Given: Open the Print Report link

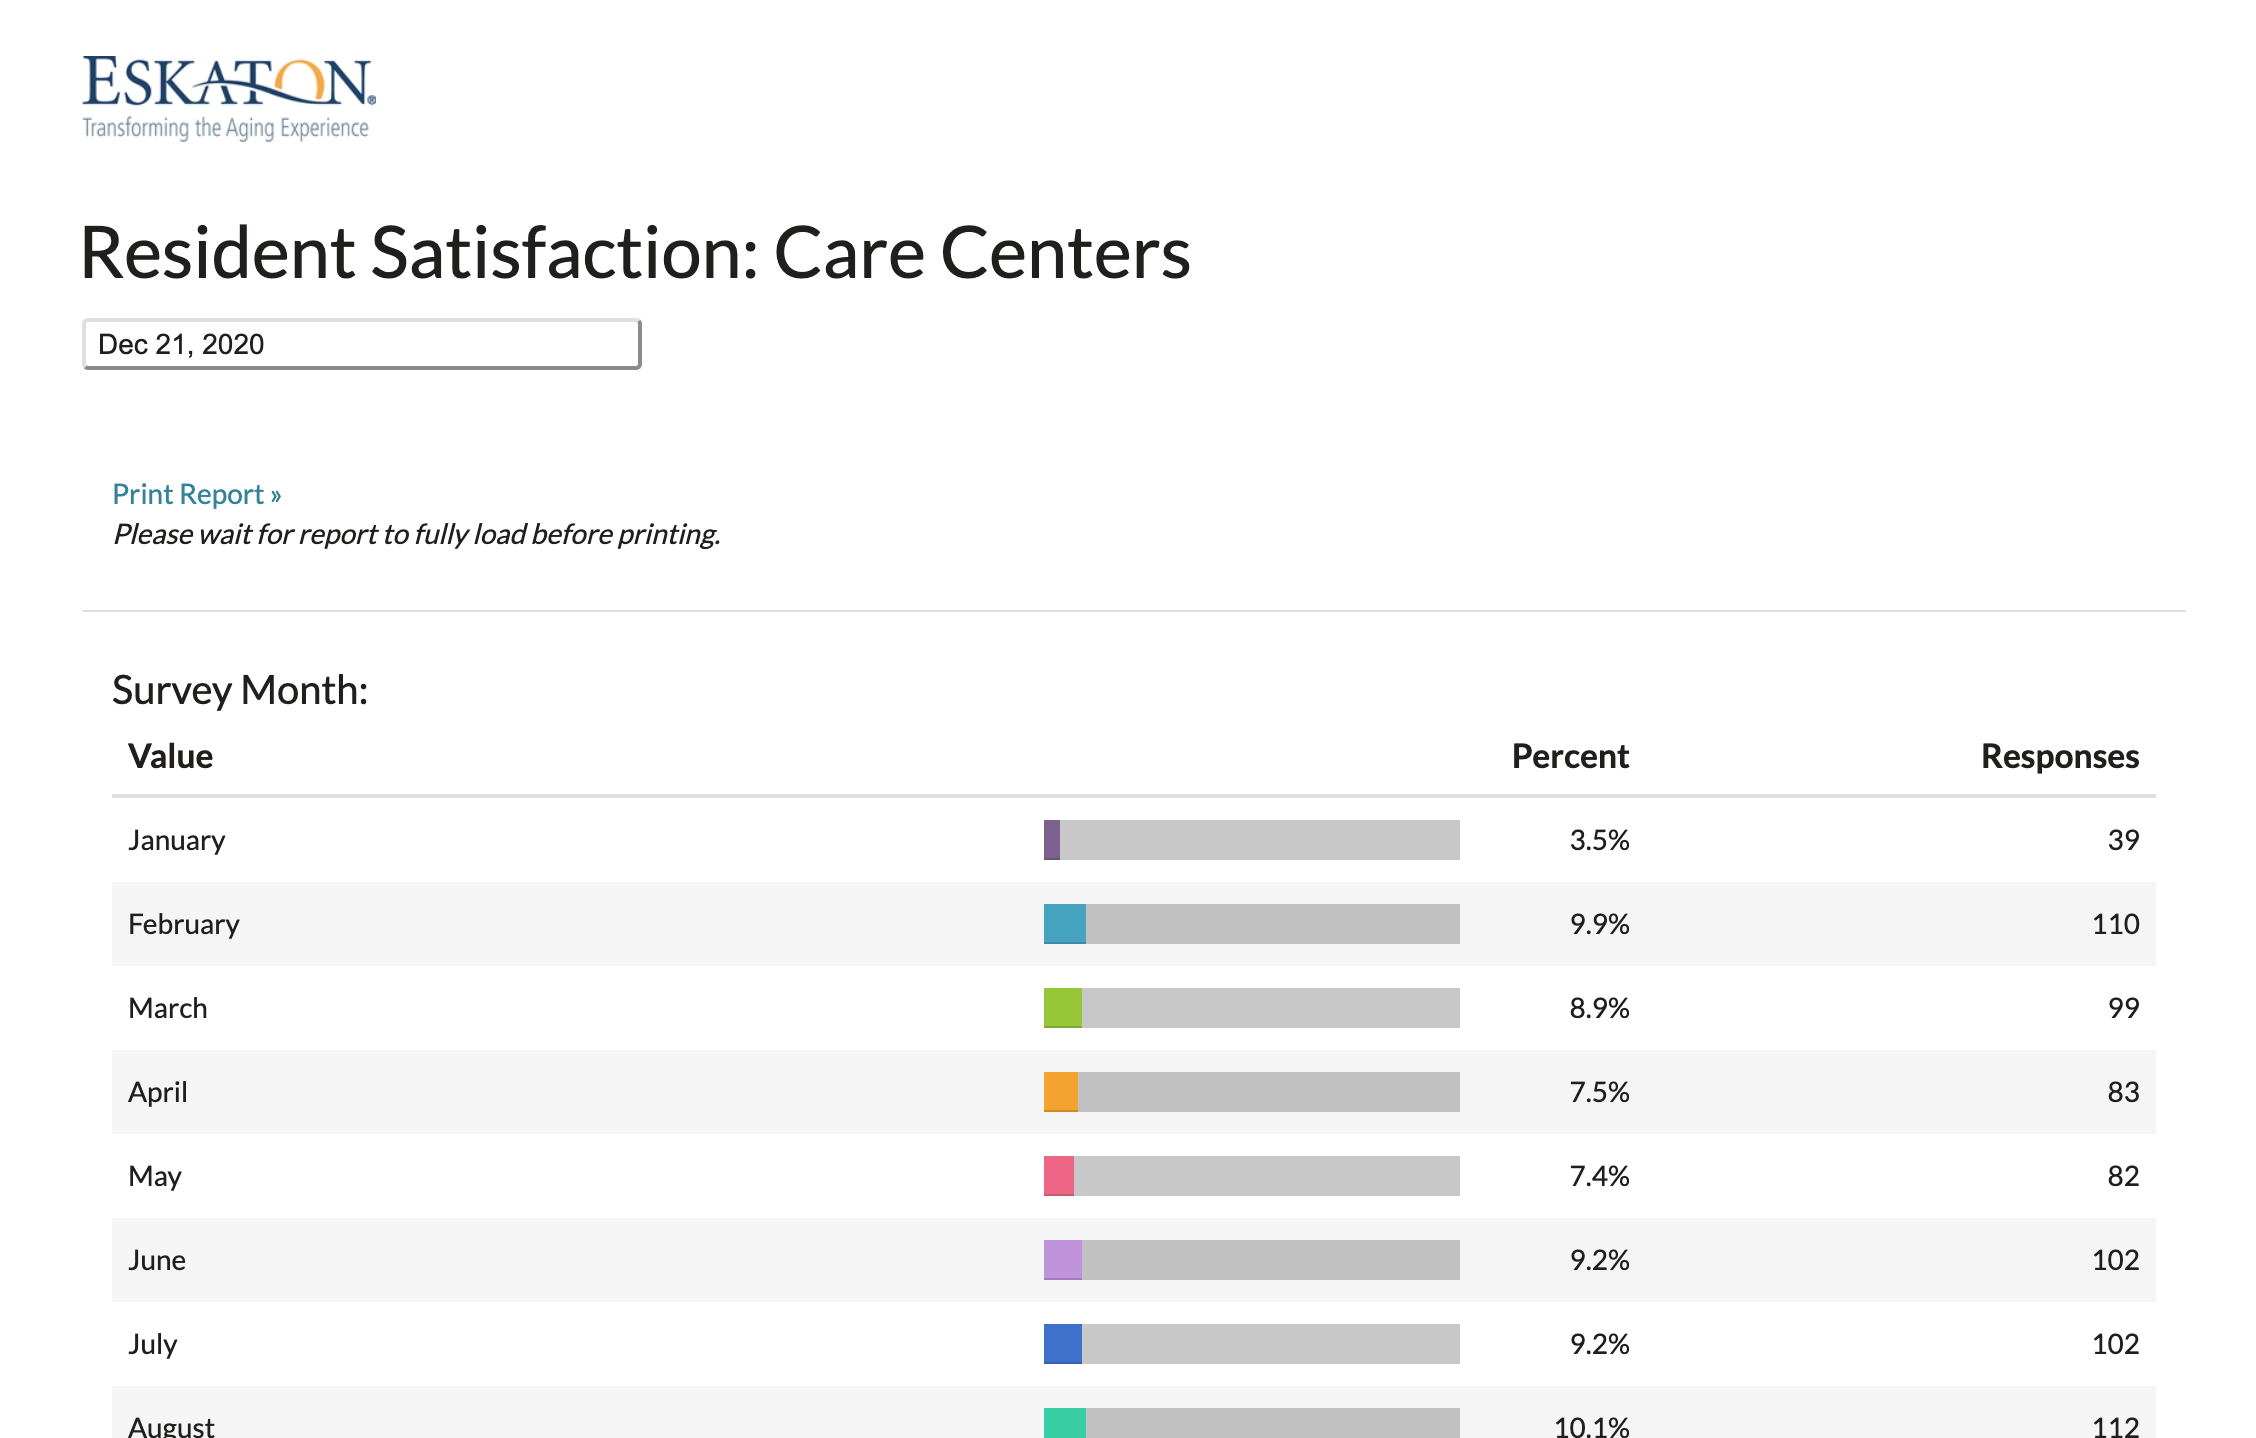Looking at the screenshot, I should (x=196, y=494).
